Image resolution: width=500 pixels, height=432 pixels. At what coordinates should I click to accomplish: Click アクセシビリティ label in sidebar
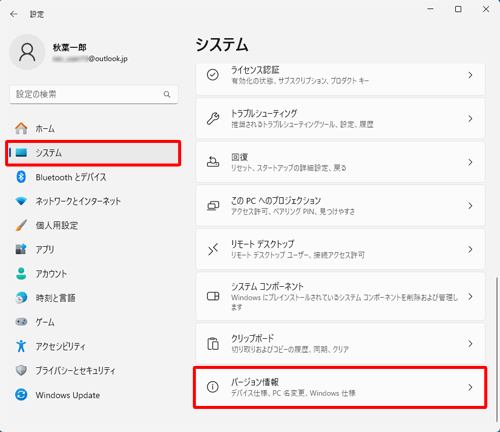coord(61,346)
